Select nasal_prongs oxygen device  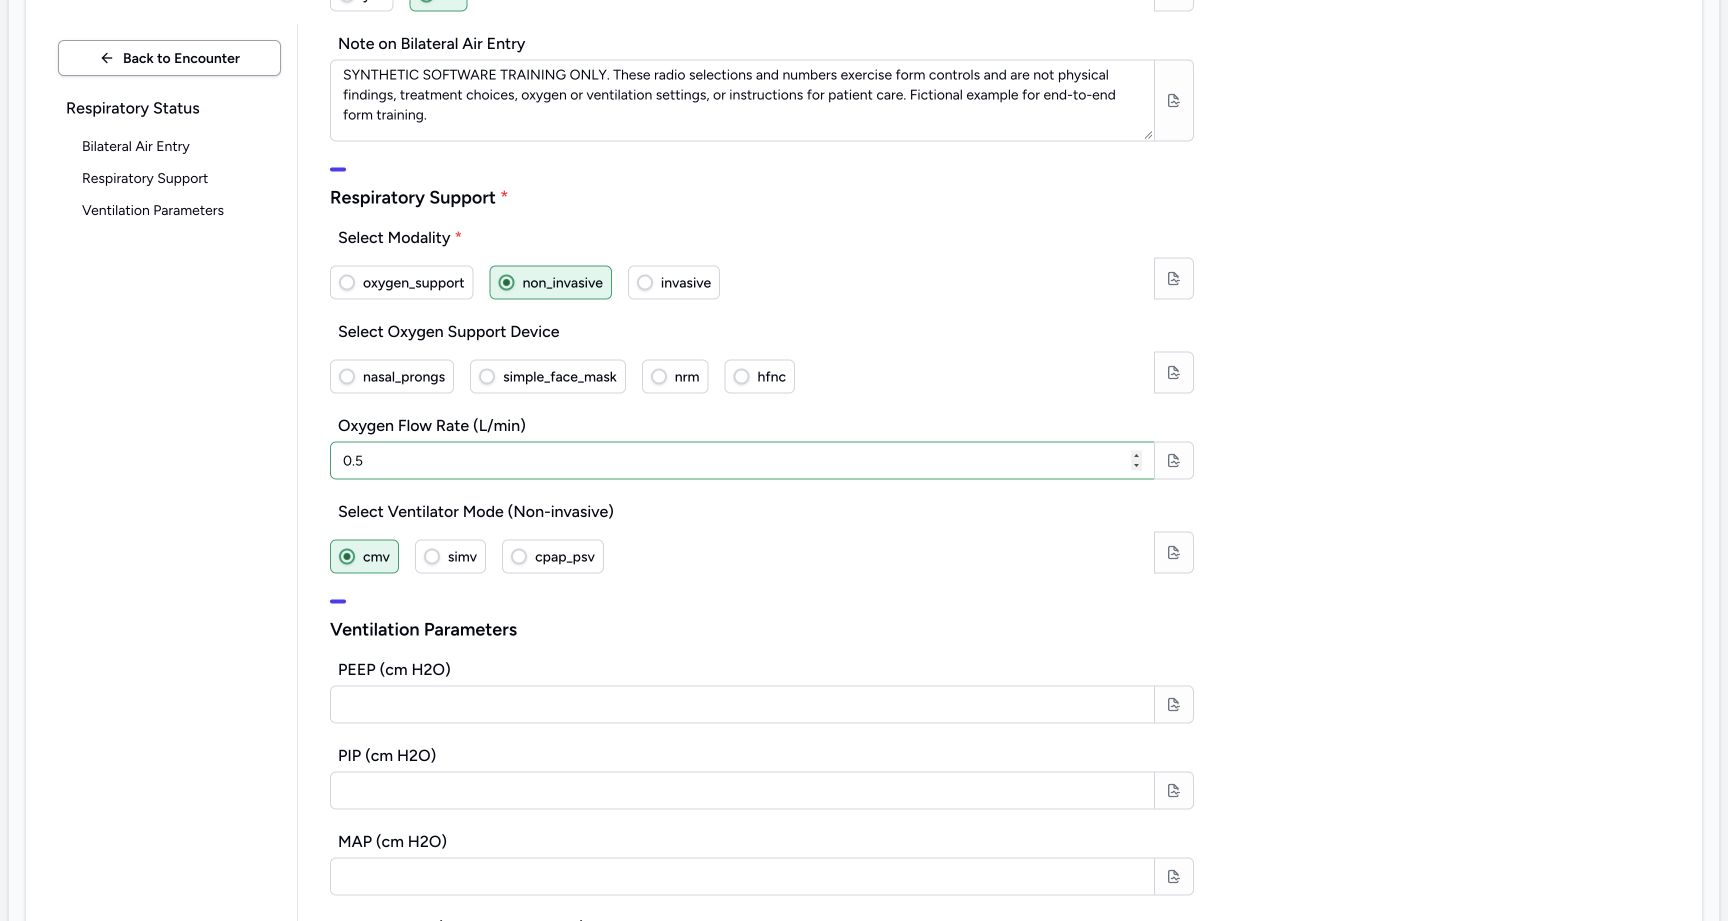391,377
